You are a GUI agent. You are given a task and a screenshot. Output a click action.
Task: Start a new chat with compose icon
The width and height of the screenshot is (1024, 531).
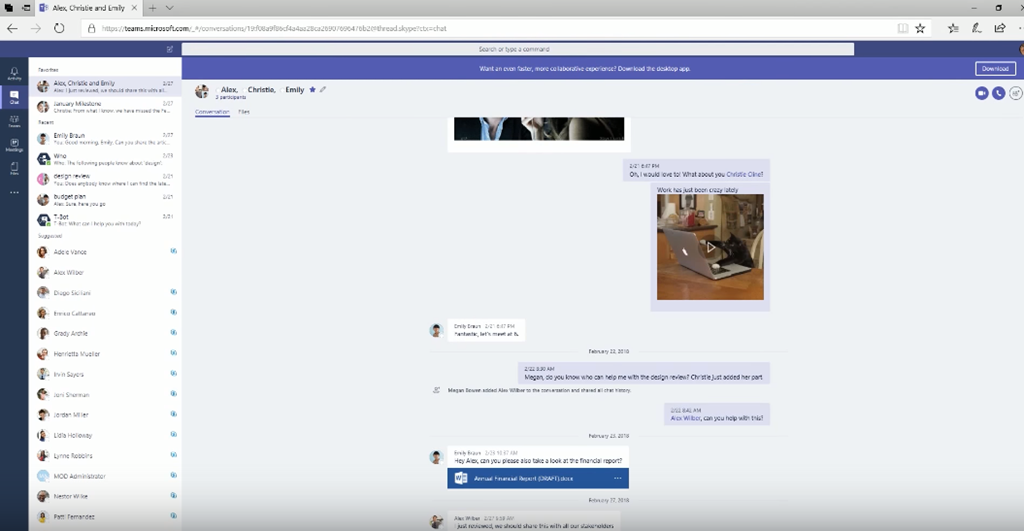[170, 48]
